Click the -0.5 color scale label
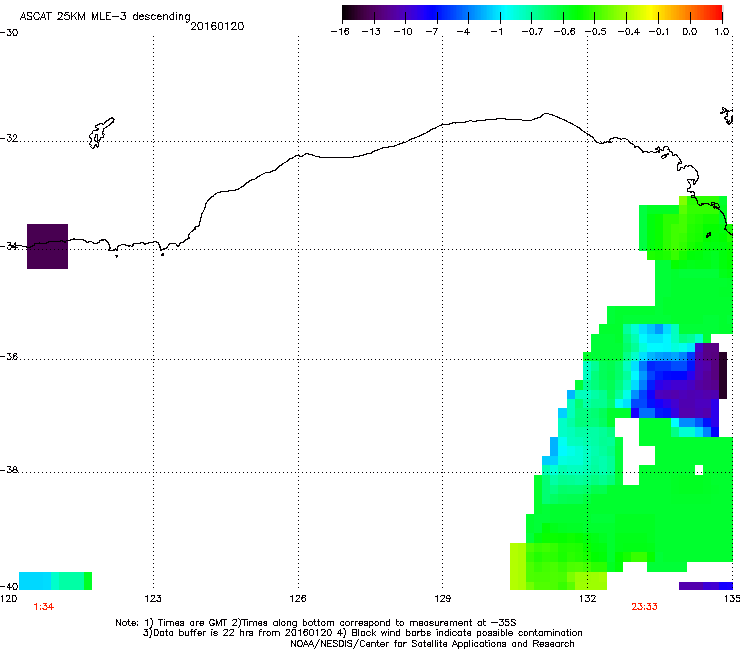This screenshot has height=650, width=740. click(x=596, y=32)
